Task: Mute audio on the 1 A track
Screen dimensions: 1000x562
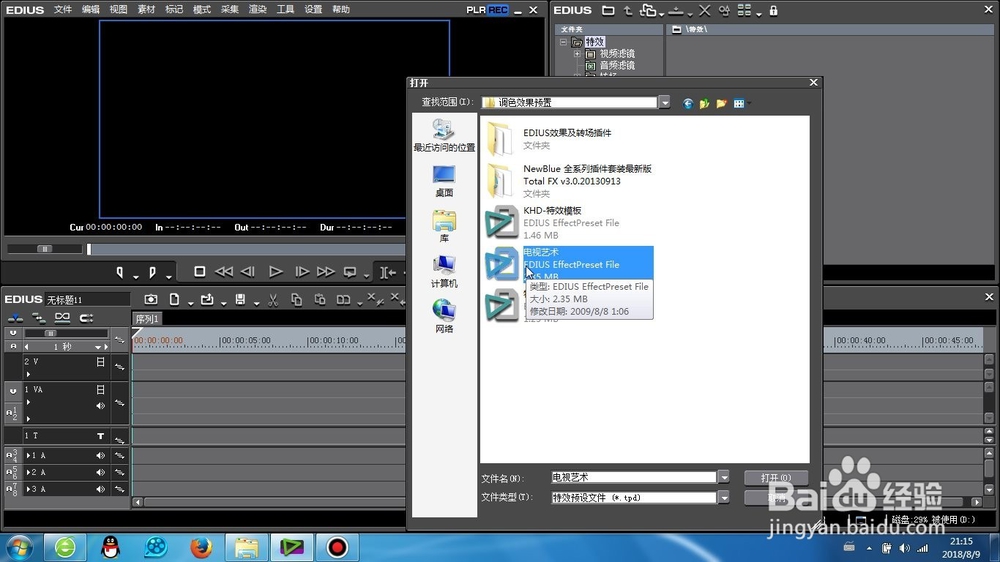Action: click(x=101, y=455)
